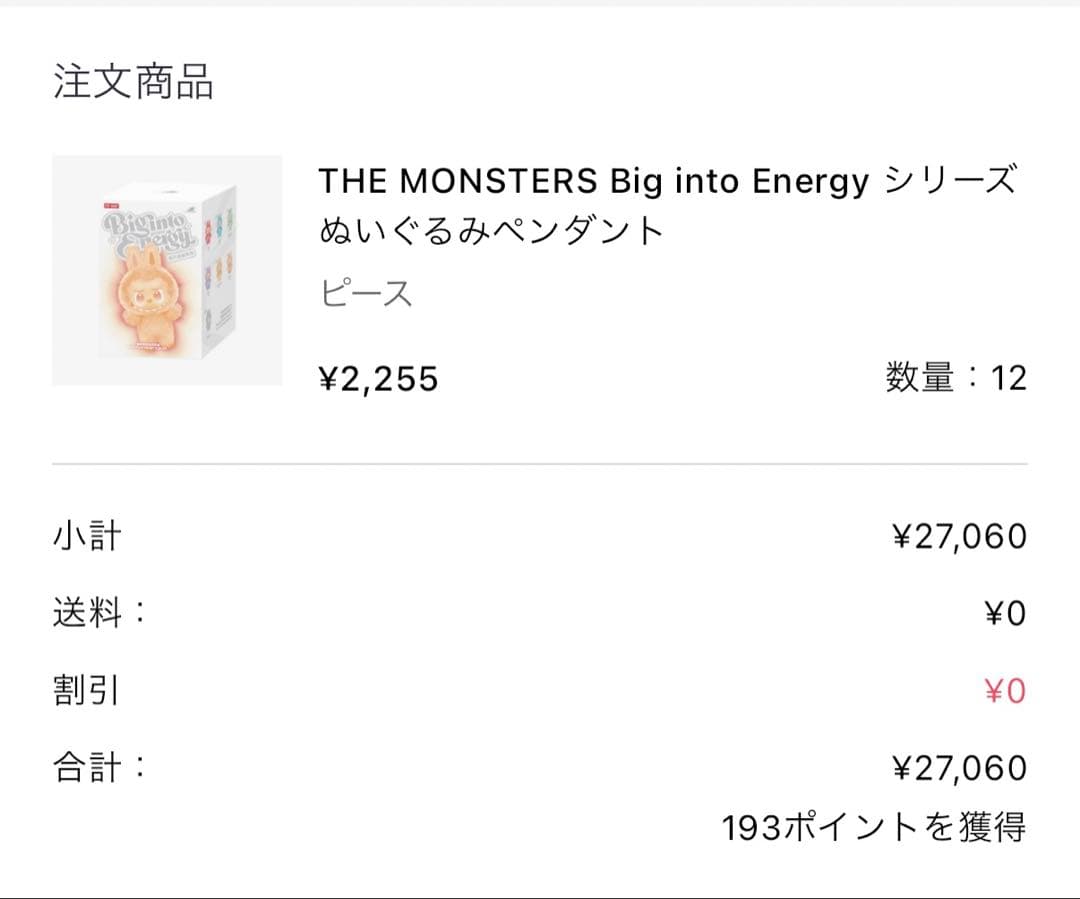Open the Big into Energy product thumbnail
The image size is (1080, 899).
[x=167, y=270]
